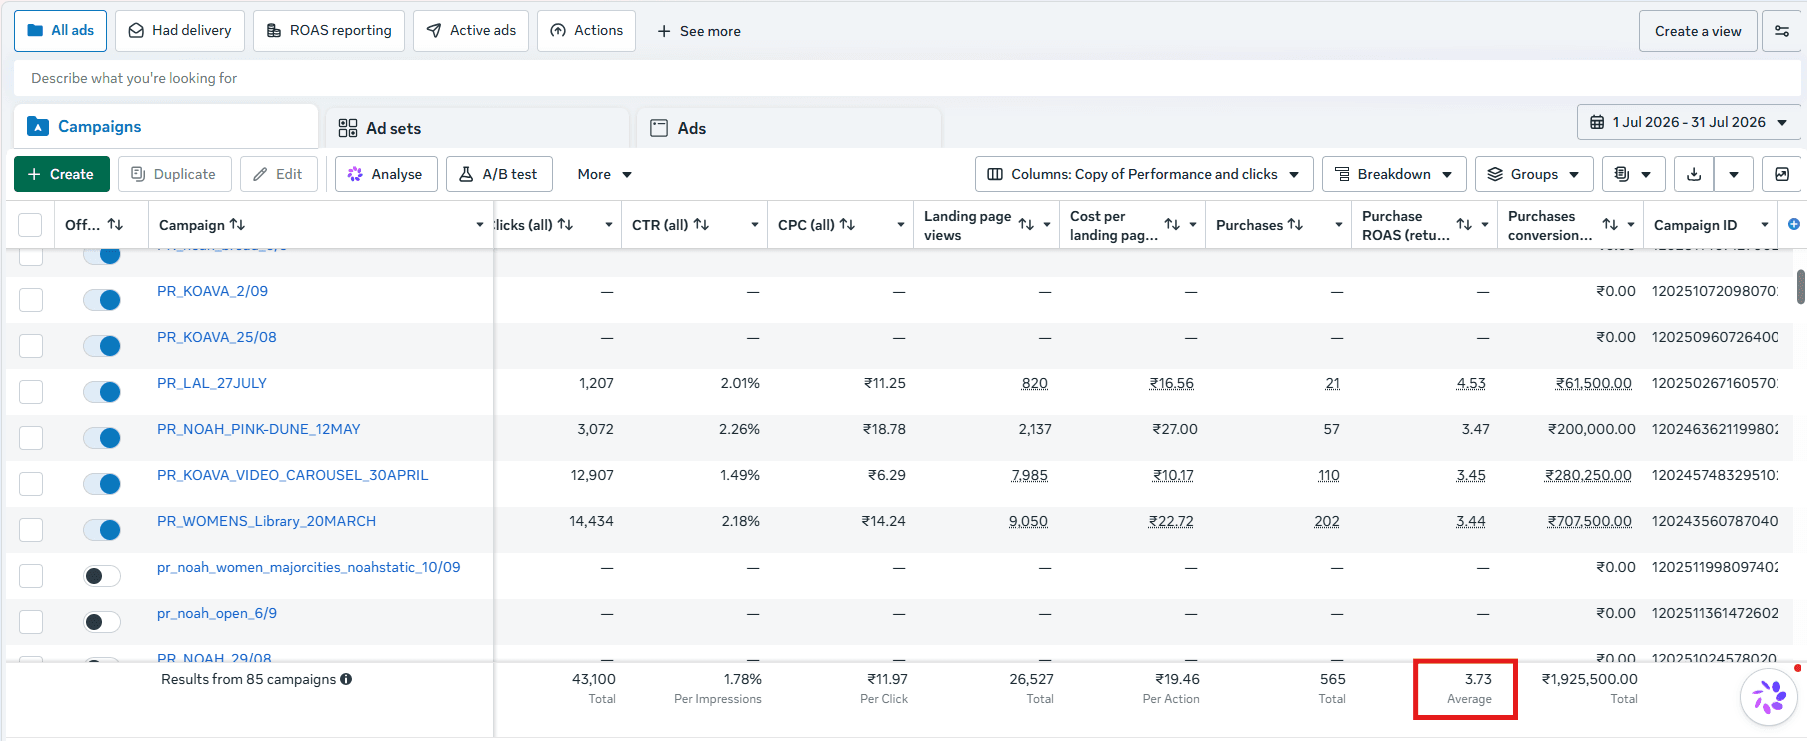1807x741 pixels.
Task: Expand the More actions dropdown
Action: [605, 174]
